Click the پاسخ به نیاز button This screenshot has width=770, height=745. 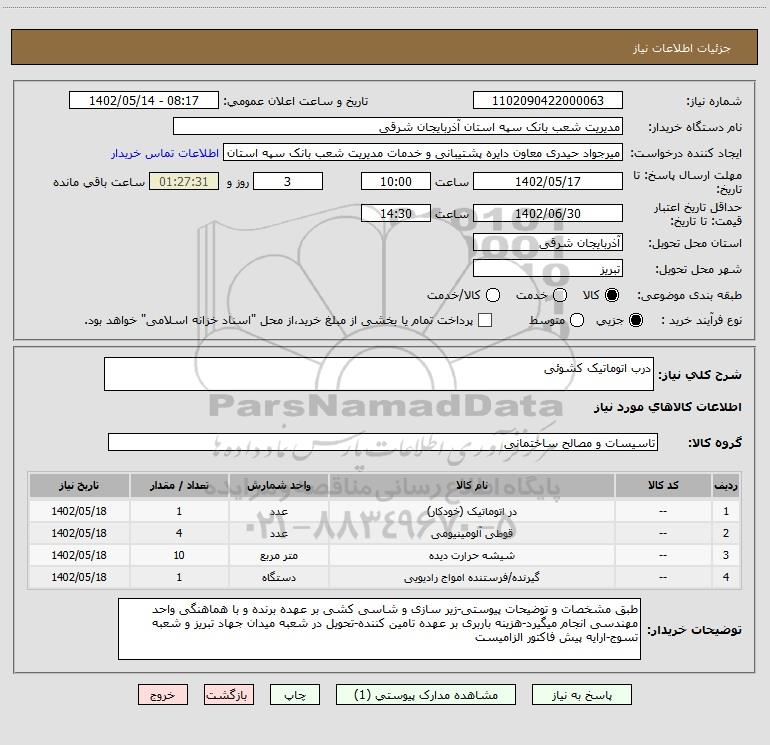click(x=582, y=695)
